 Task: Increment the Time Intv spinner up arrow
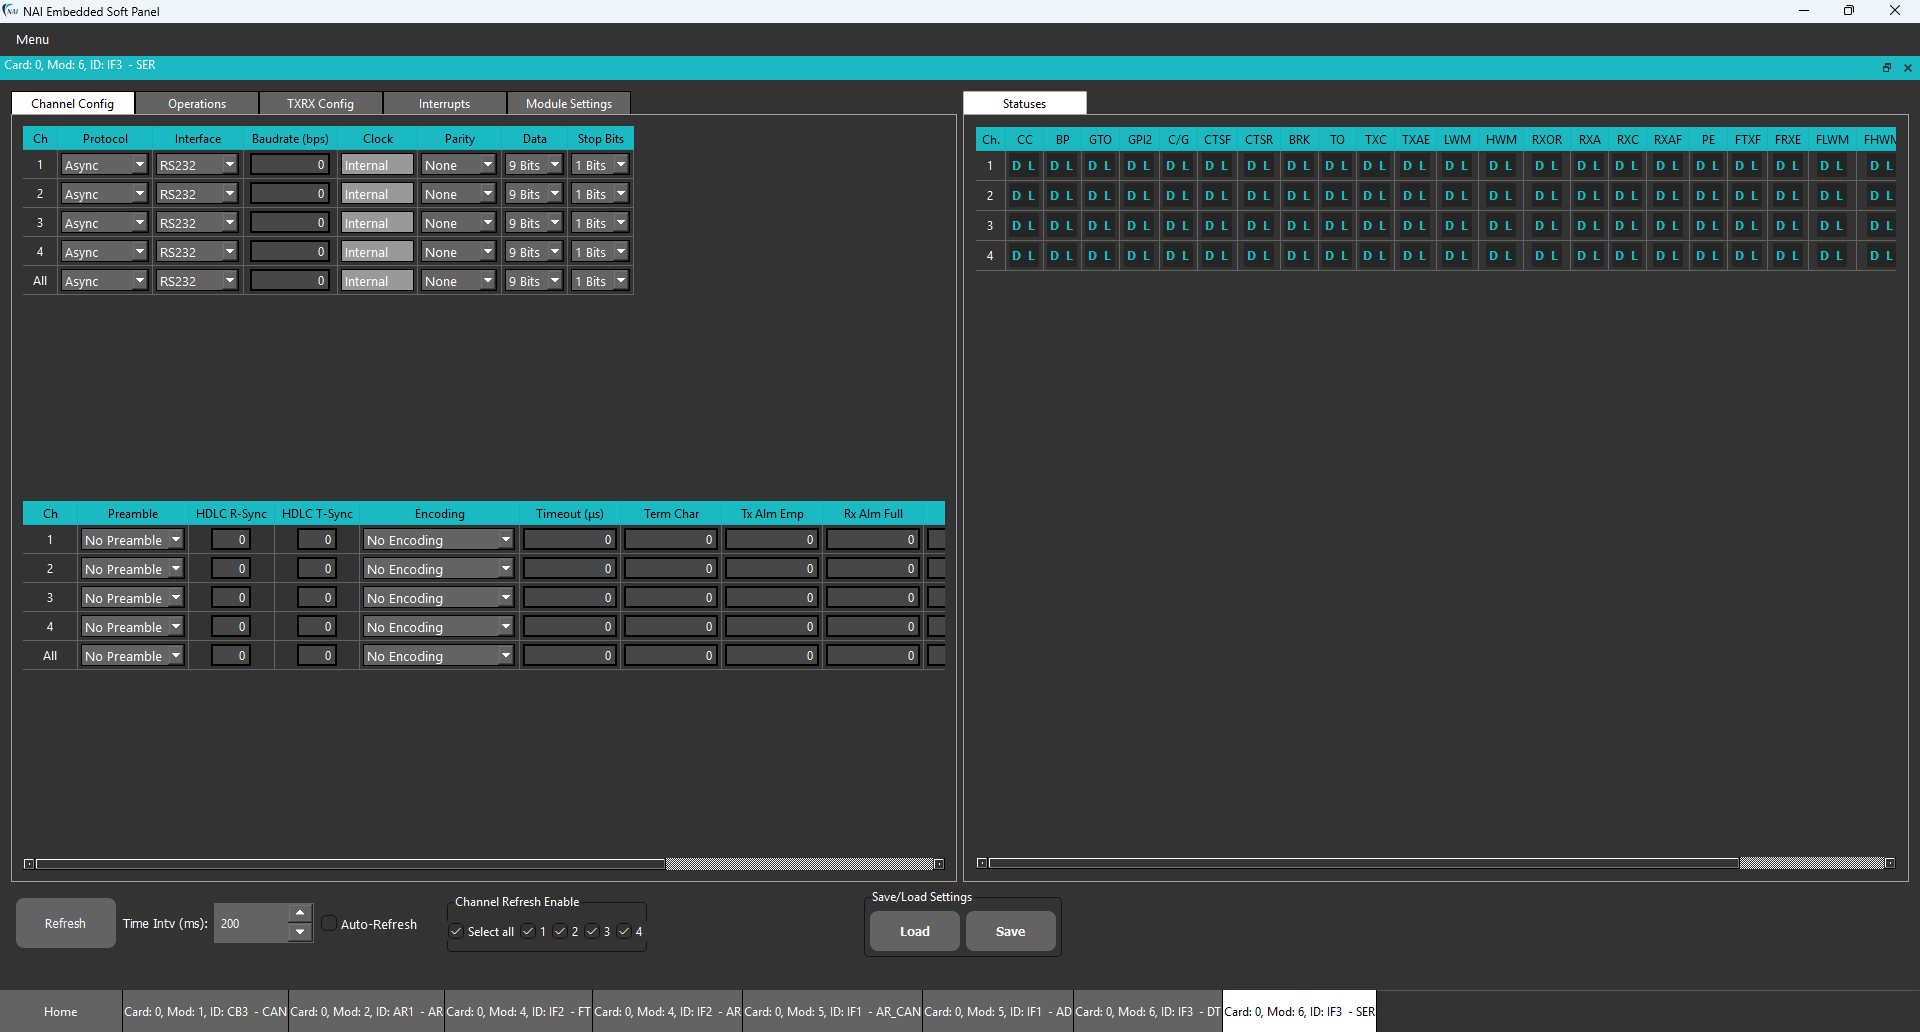click(x=300, y=913)
